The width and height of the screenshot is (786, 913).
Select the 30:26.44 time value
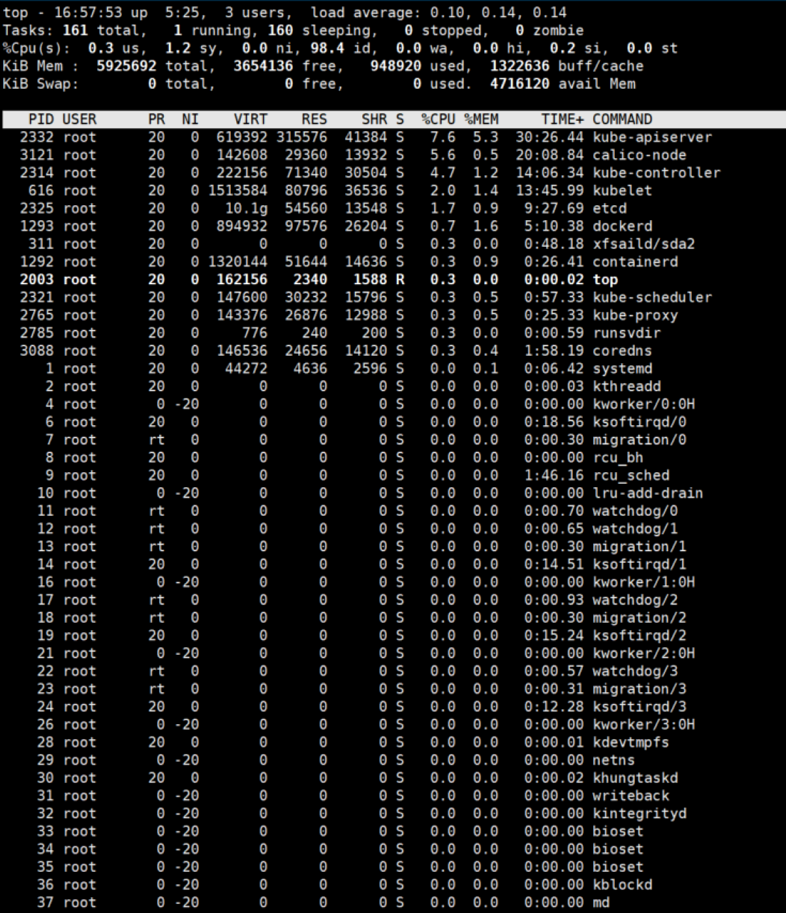coord(550,137)
